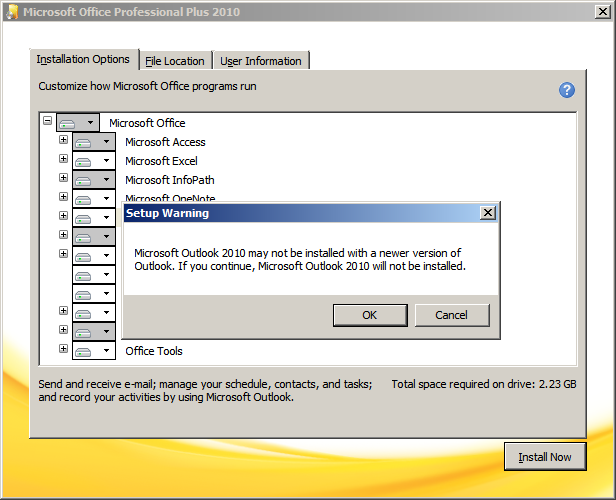Cancel the Setup Warning dialog
The width and height of the screenshot is (616, 500).
tap(452, 315)
